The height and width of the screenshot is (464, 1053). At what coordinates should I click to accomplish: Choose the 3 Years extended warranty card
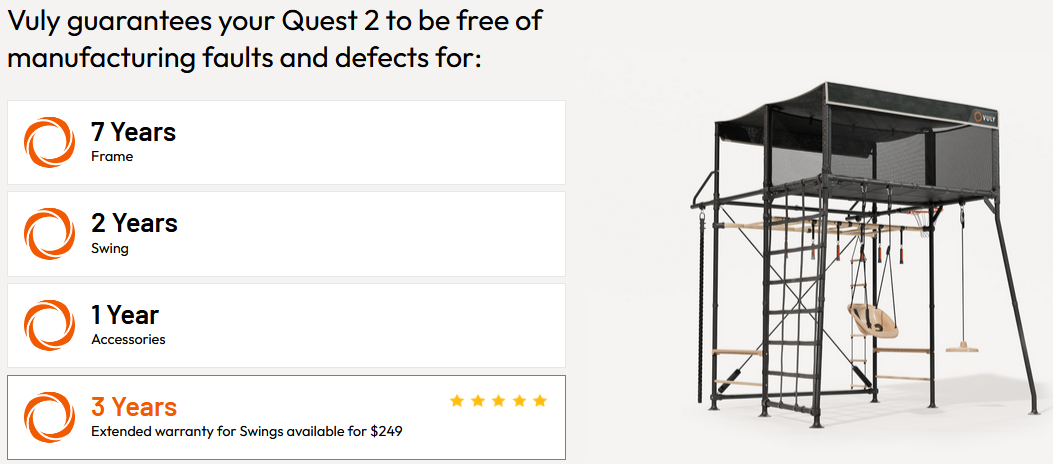click(286, 418)
